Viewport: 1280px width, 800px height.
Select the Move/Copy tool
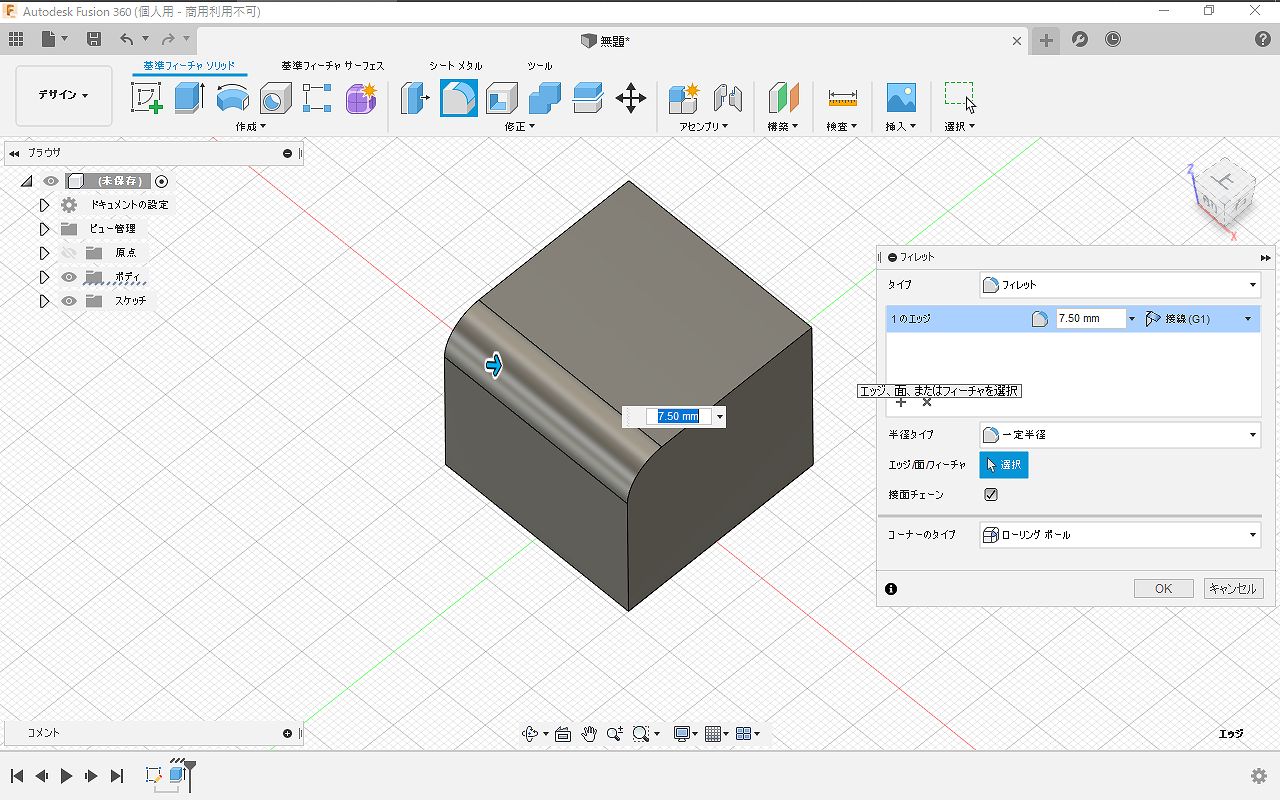(x=630, y=98)
